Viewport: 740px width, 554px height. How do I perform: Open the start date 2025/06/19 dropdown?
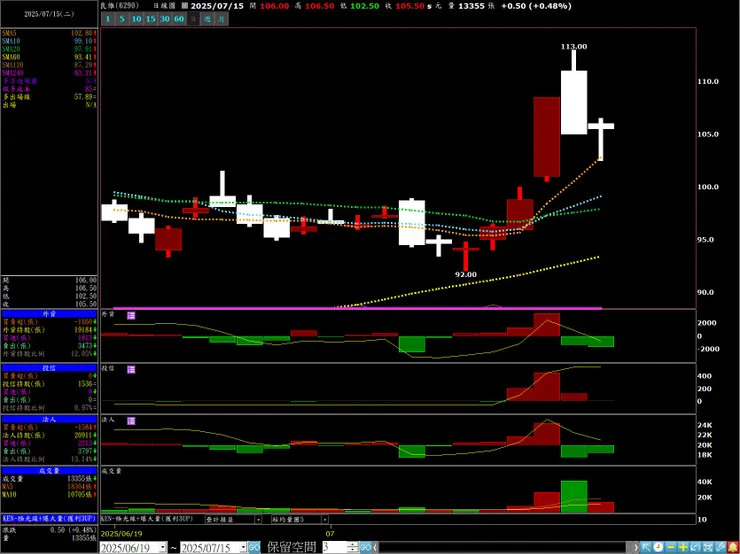pyautogui.click(x=163, y=547)
